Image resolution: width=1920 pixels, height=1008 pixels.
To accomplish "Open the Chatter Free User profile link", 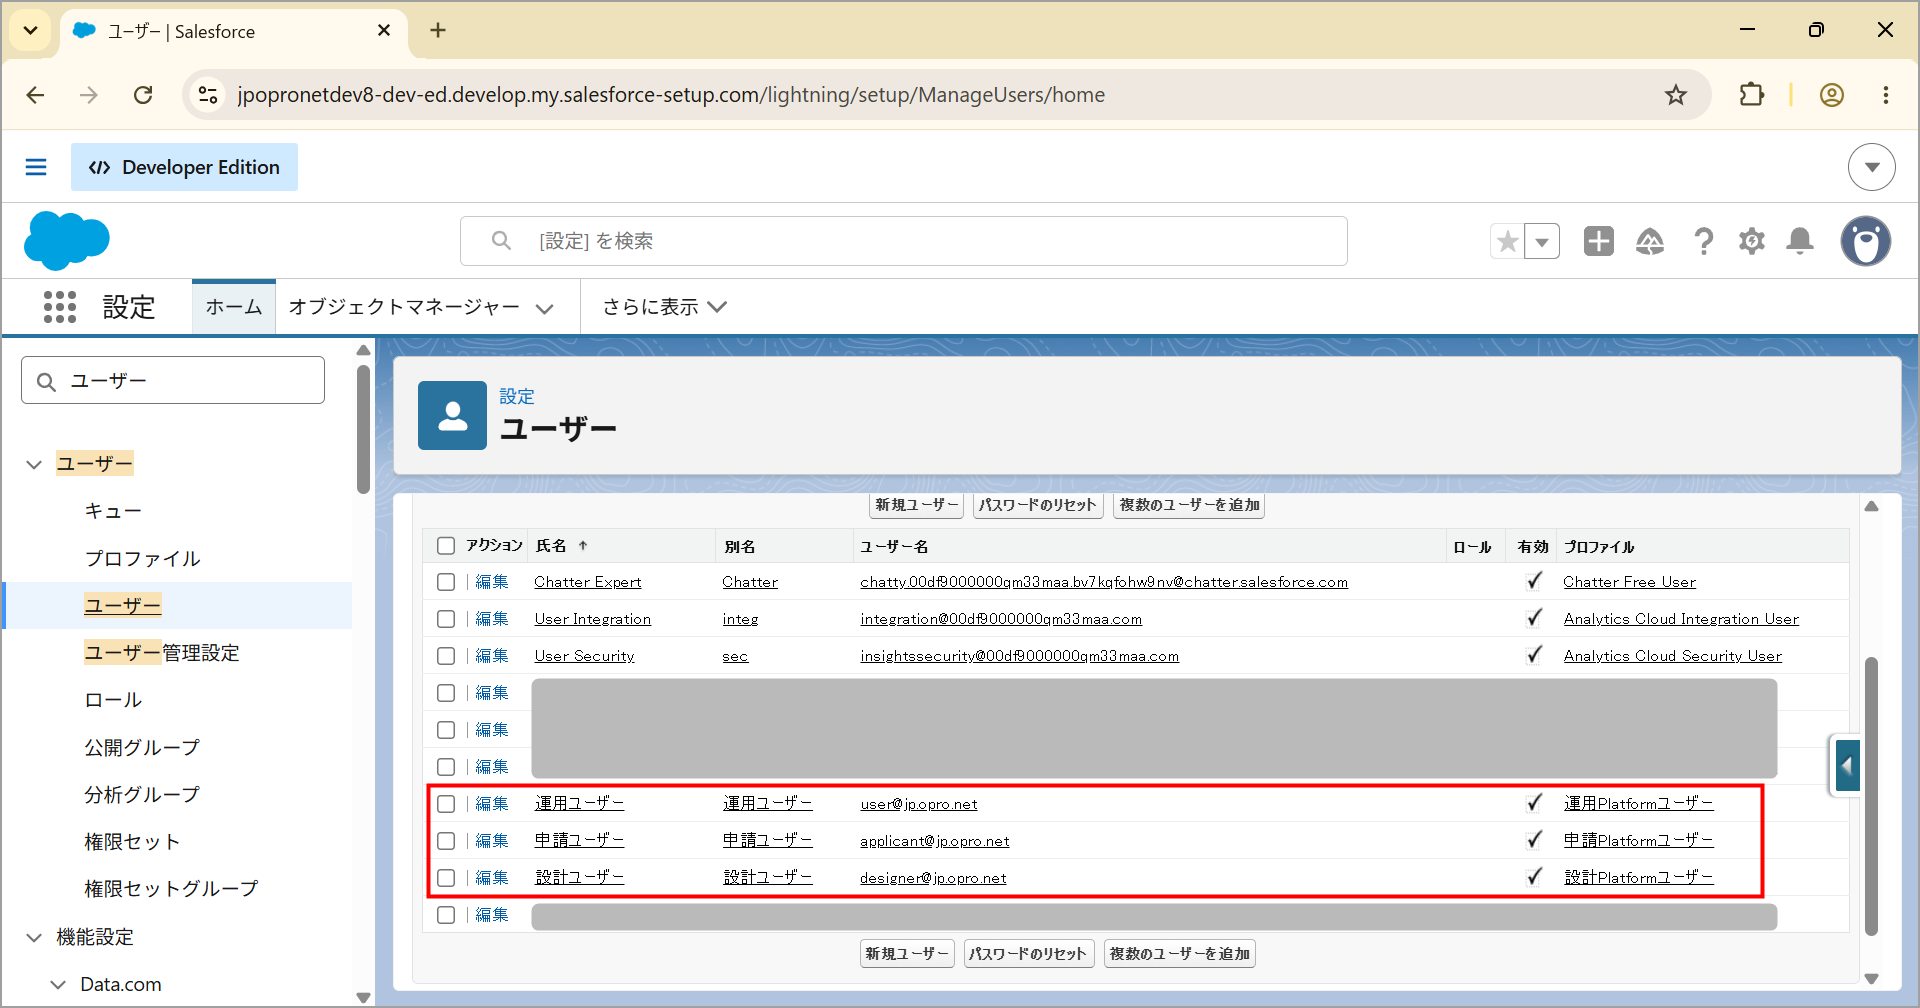I will pyautogui.click(x=1630, y=582).
